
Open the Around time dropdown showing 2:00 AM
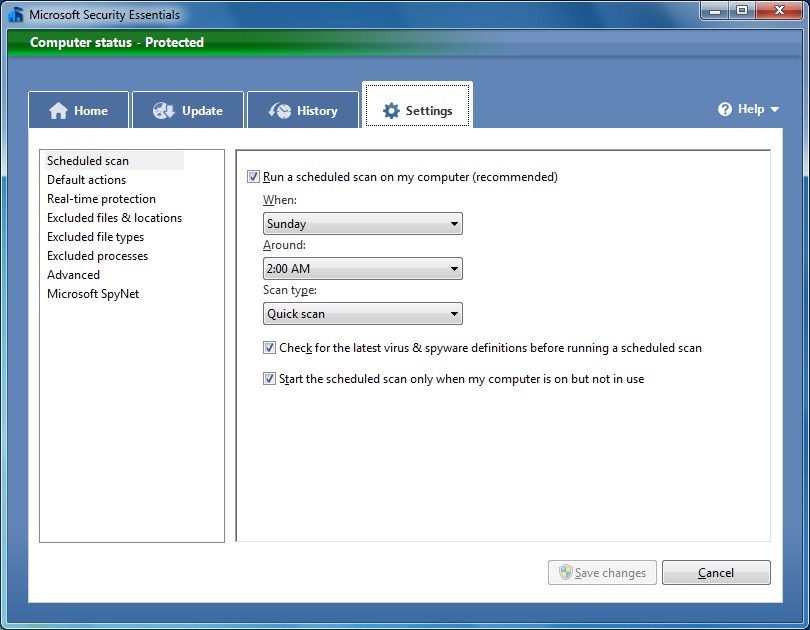[363, 269]
